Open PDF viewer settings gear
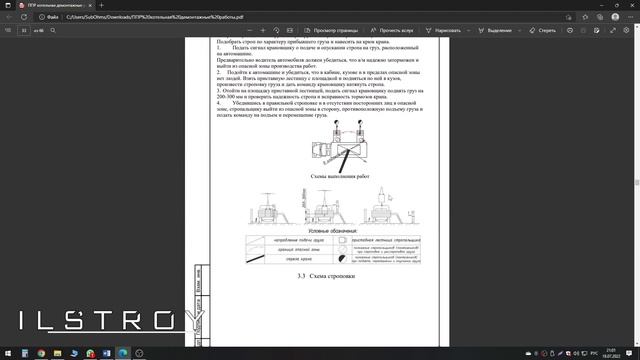Screen dimensions: 640x360 (x=626, y=30)
